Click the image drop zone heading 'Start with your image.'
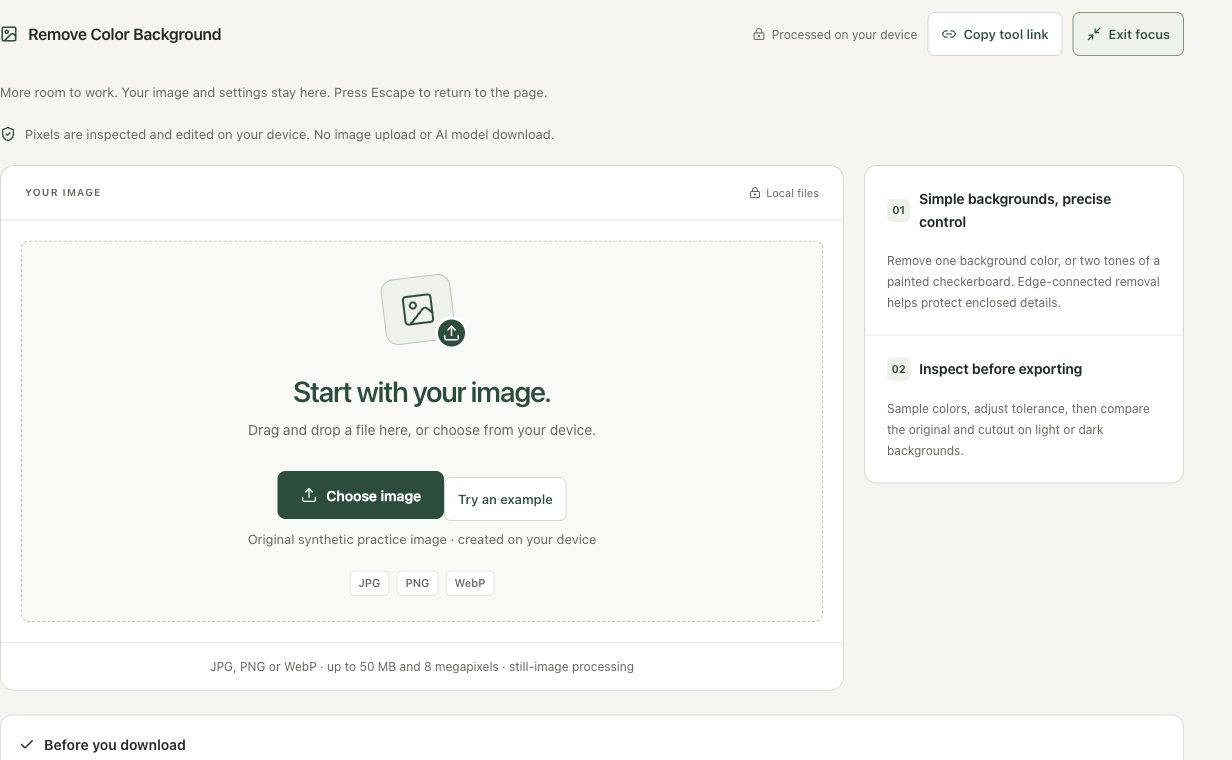The width and height of the screenshot is (1232, 760). (422, 392)
